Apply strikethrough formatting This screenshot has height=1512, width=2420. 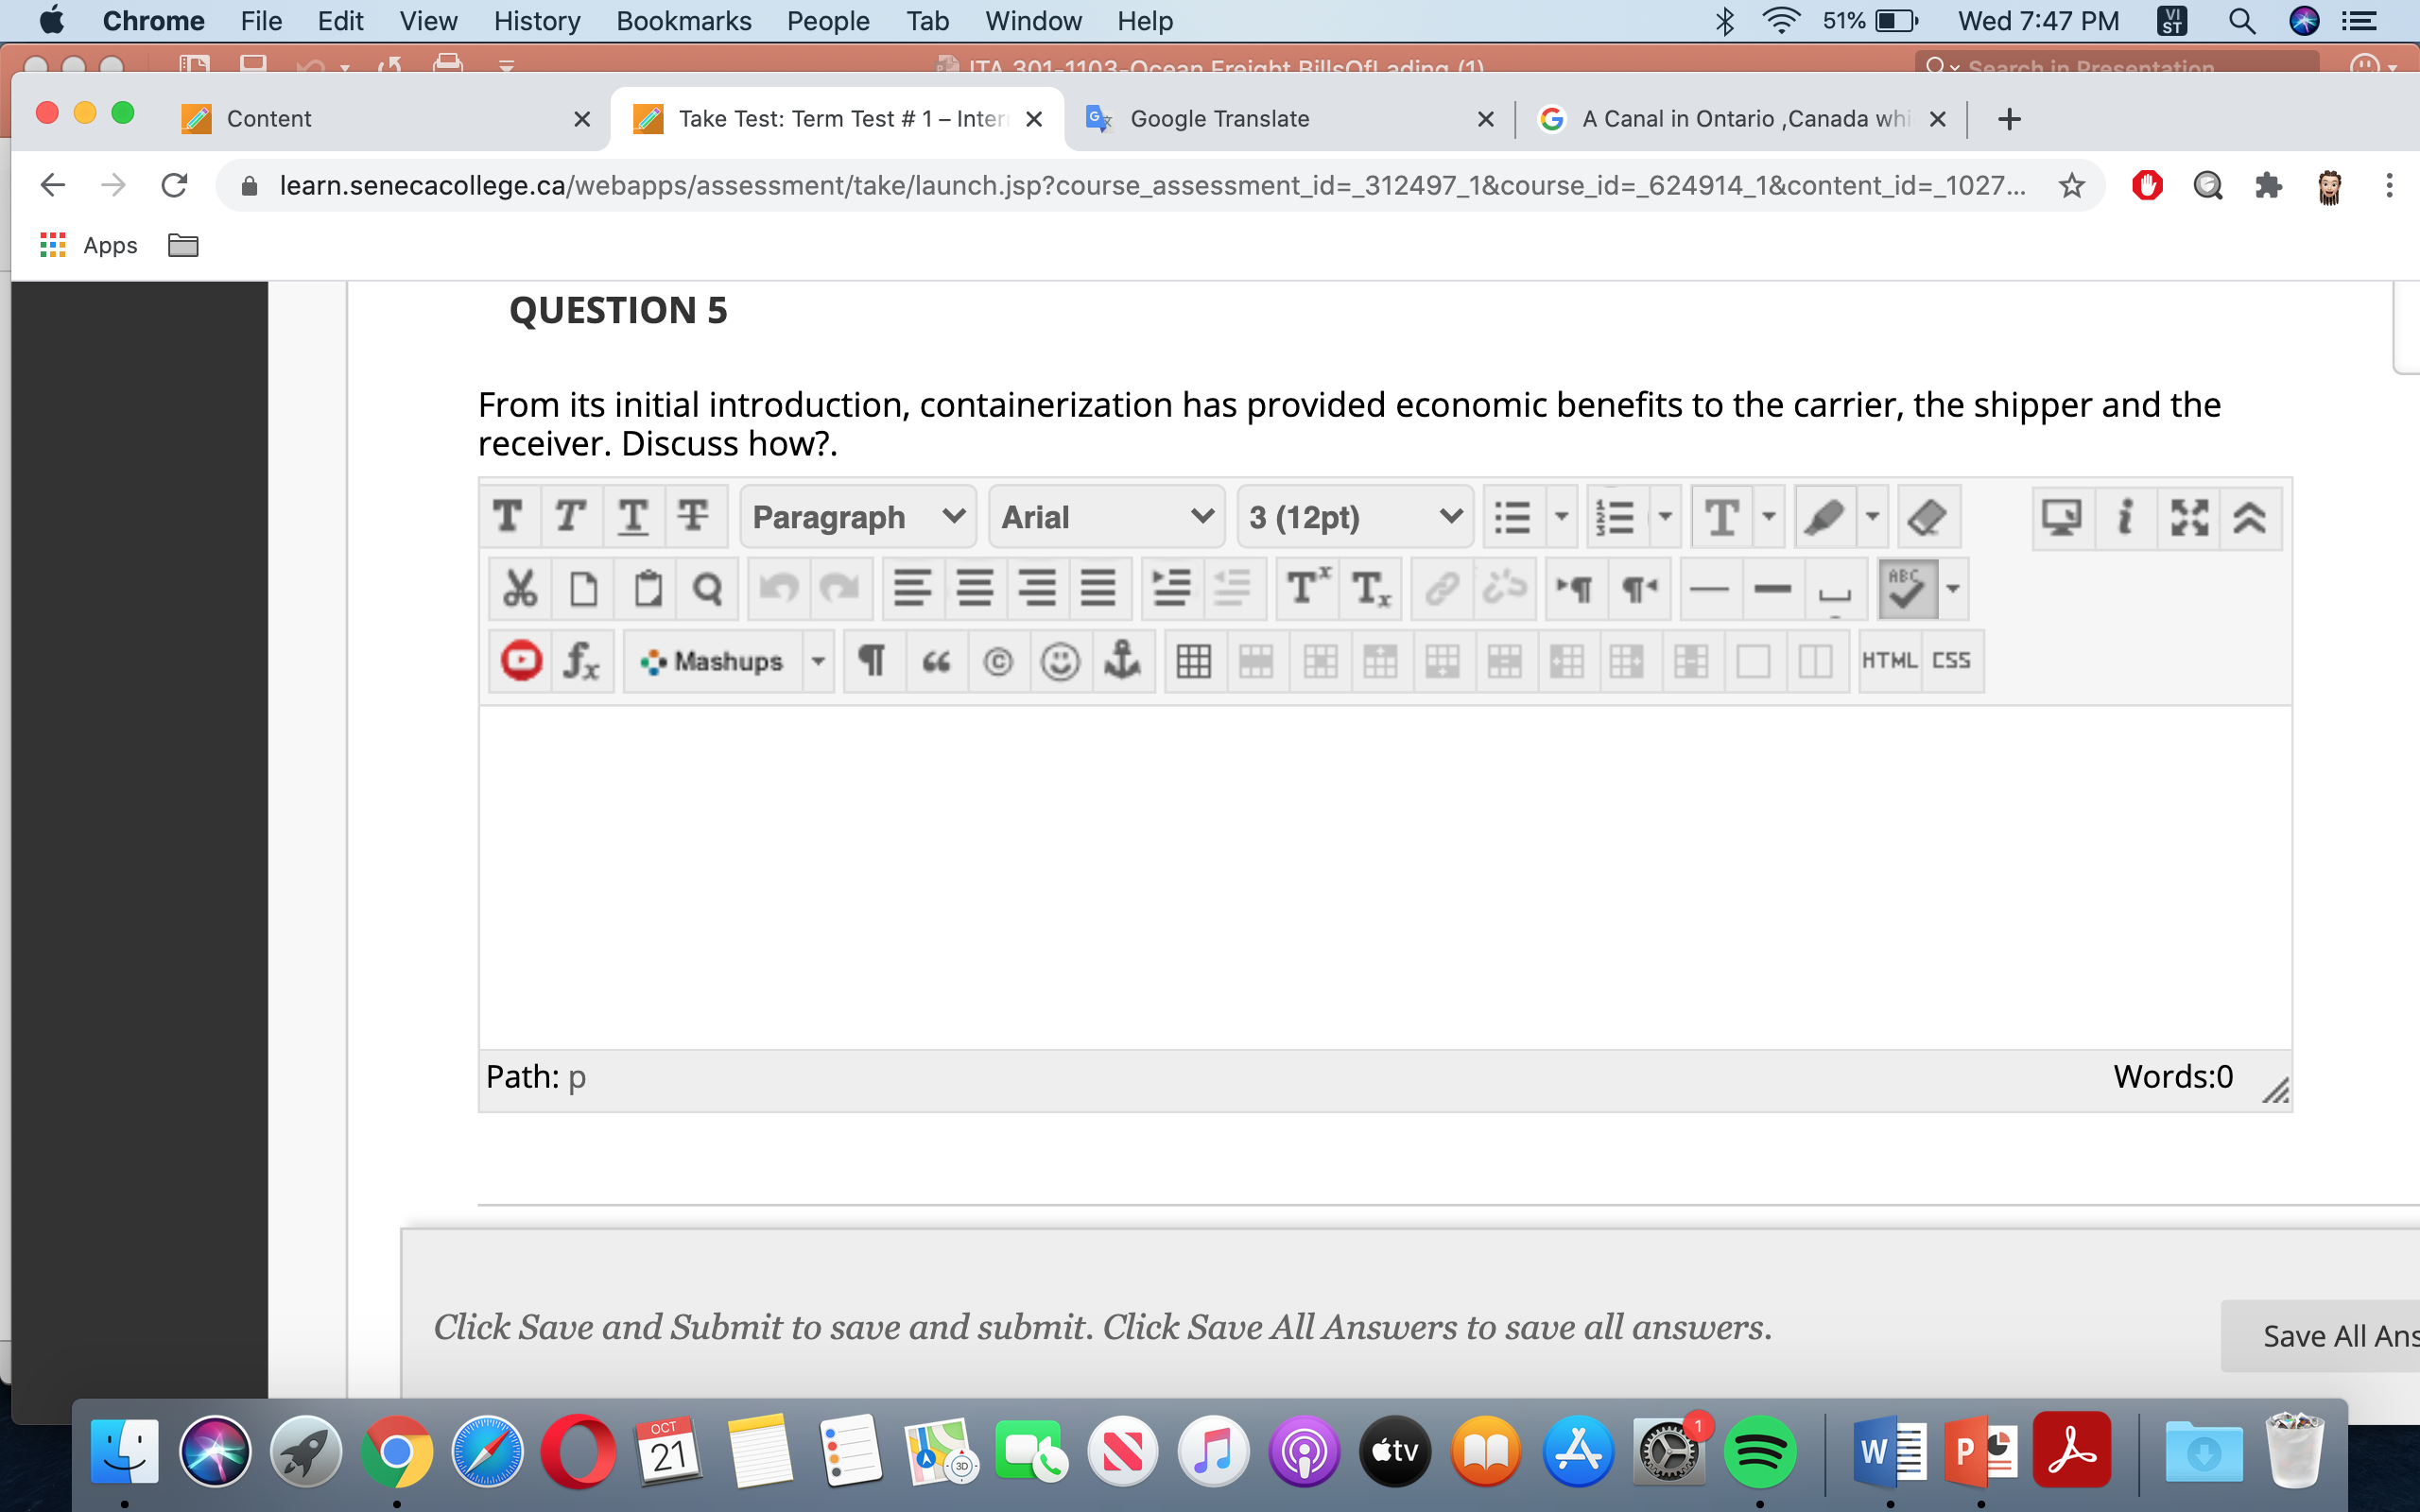[x=693, y=516]
